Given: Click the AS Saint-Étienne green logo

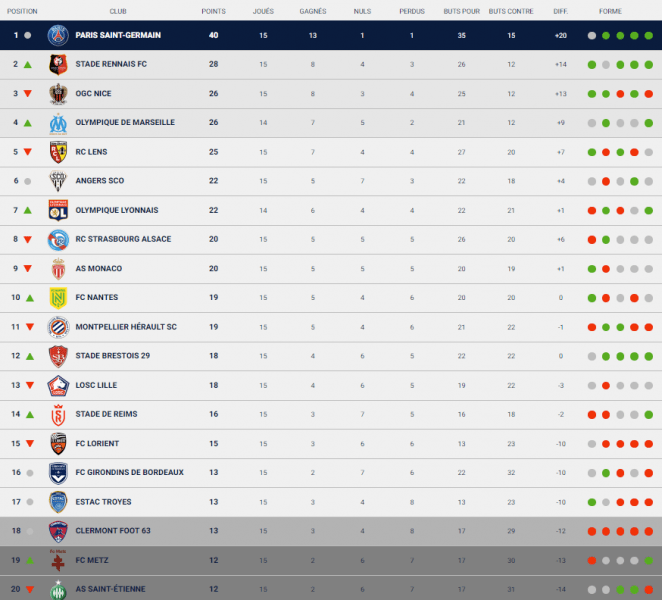Looking at the screenshot, I should (x=57, y=590).
